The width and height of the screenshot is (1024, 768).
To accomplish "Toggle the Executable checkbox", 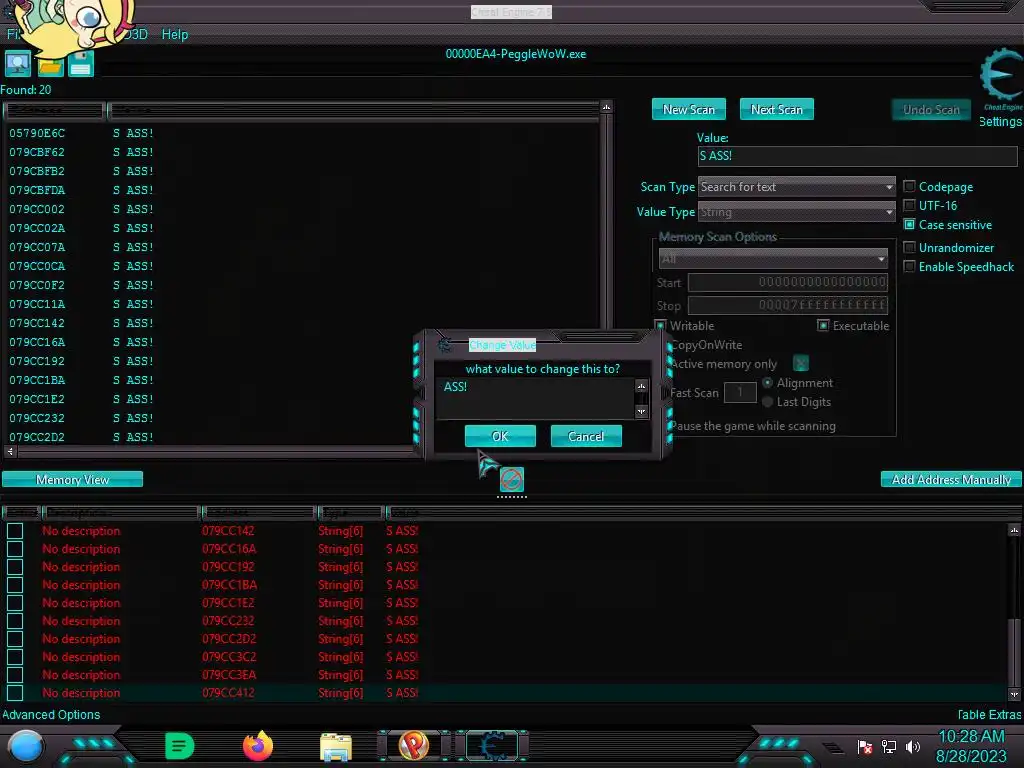I will 824,325.
